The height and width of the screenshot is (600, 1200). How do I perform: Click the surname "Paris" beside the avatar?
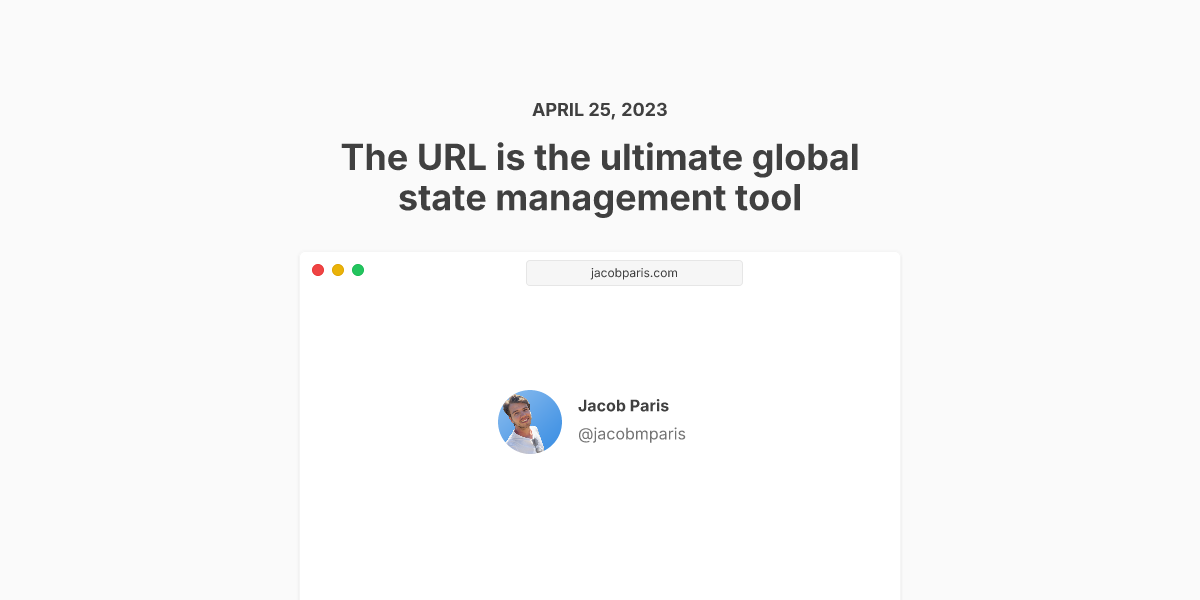coord(648,406)
